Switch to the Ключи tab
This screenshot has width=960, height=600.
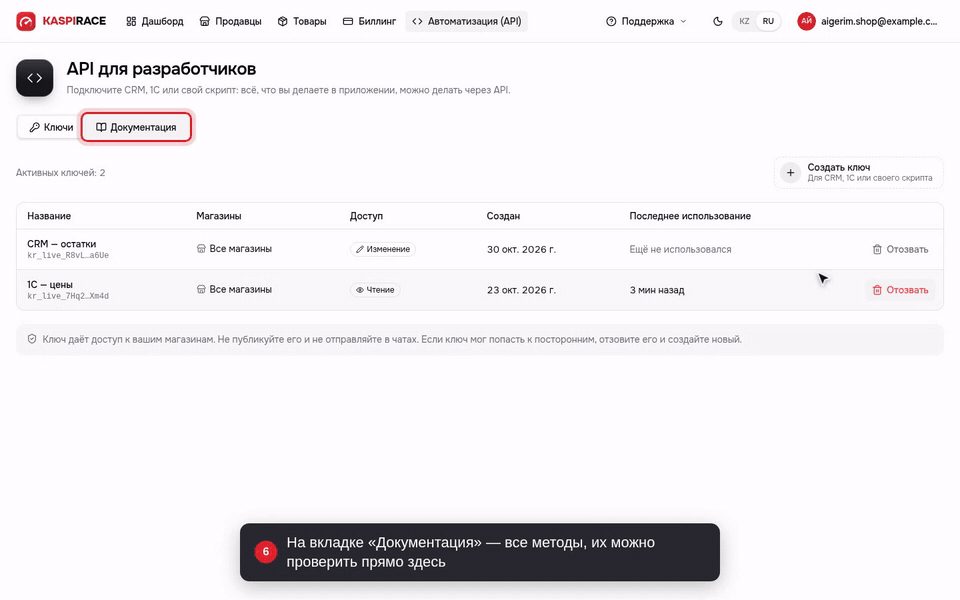(51, 127)
